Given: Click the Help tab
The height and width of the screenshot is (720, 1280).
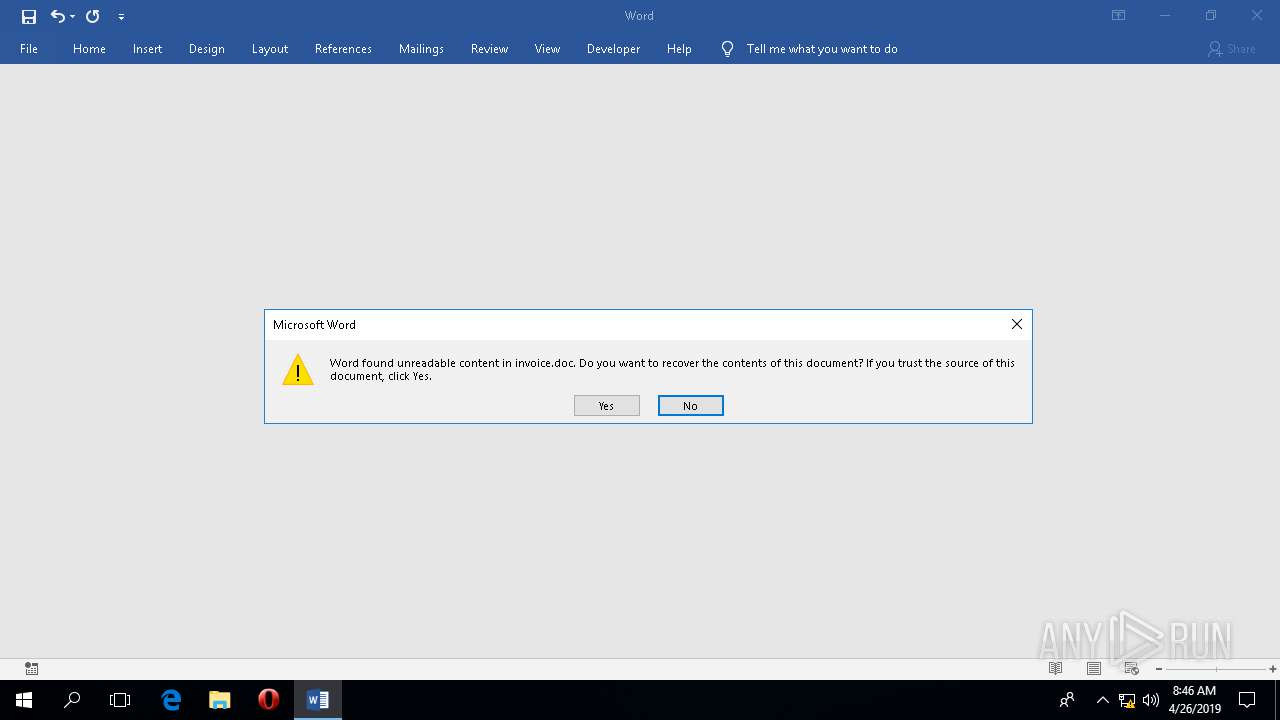Looking at the screenshot, I should (679, 49).
